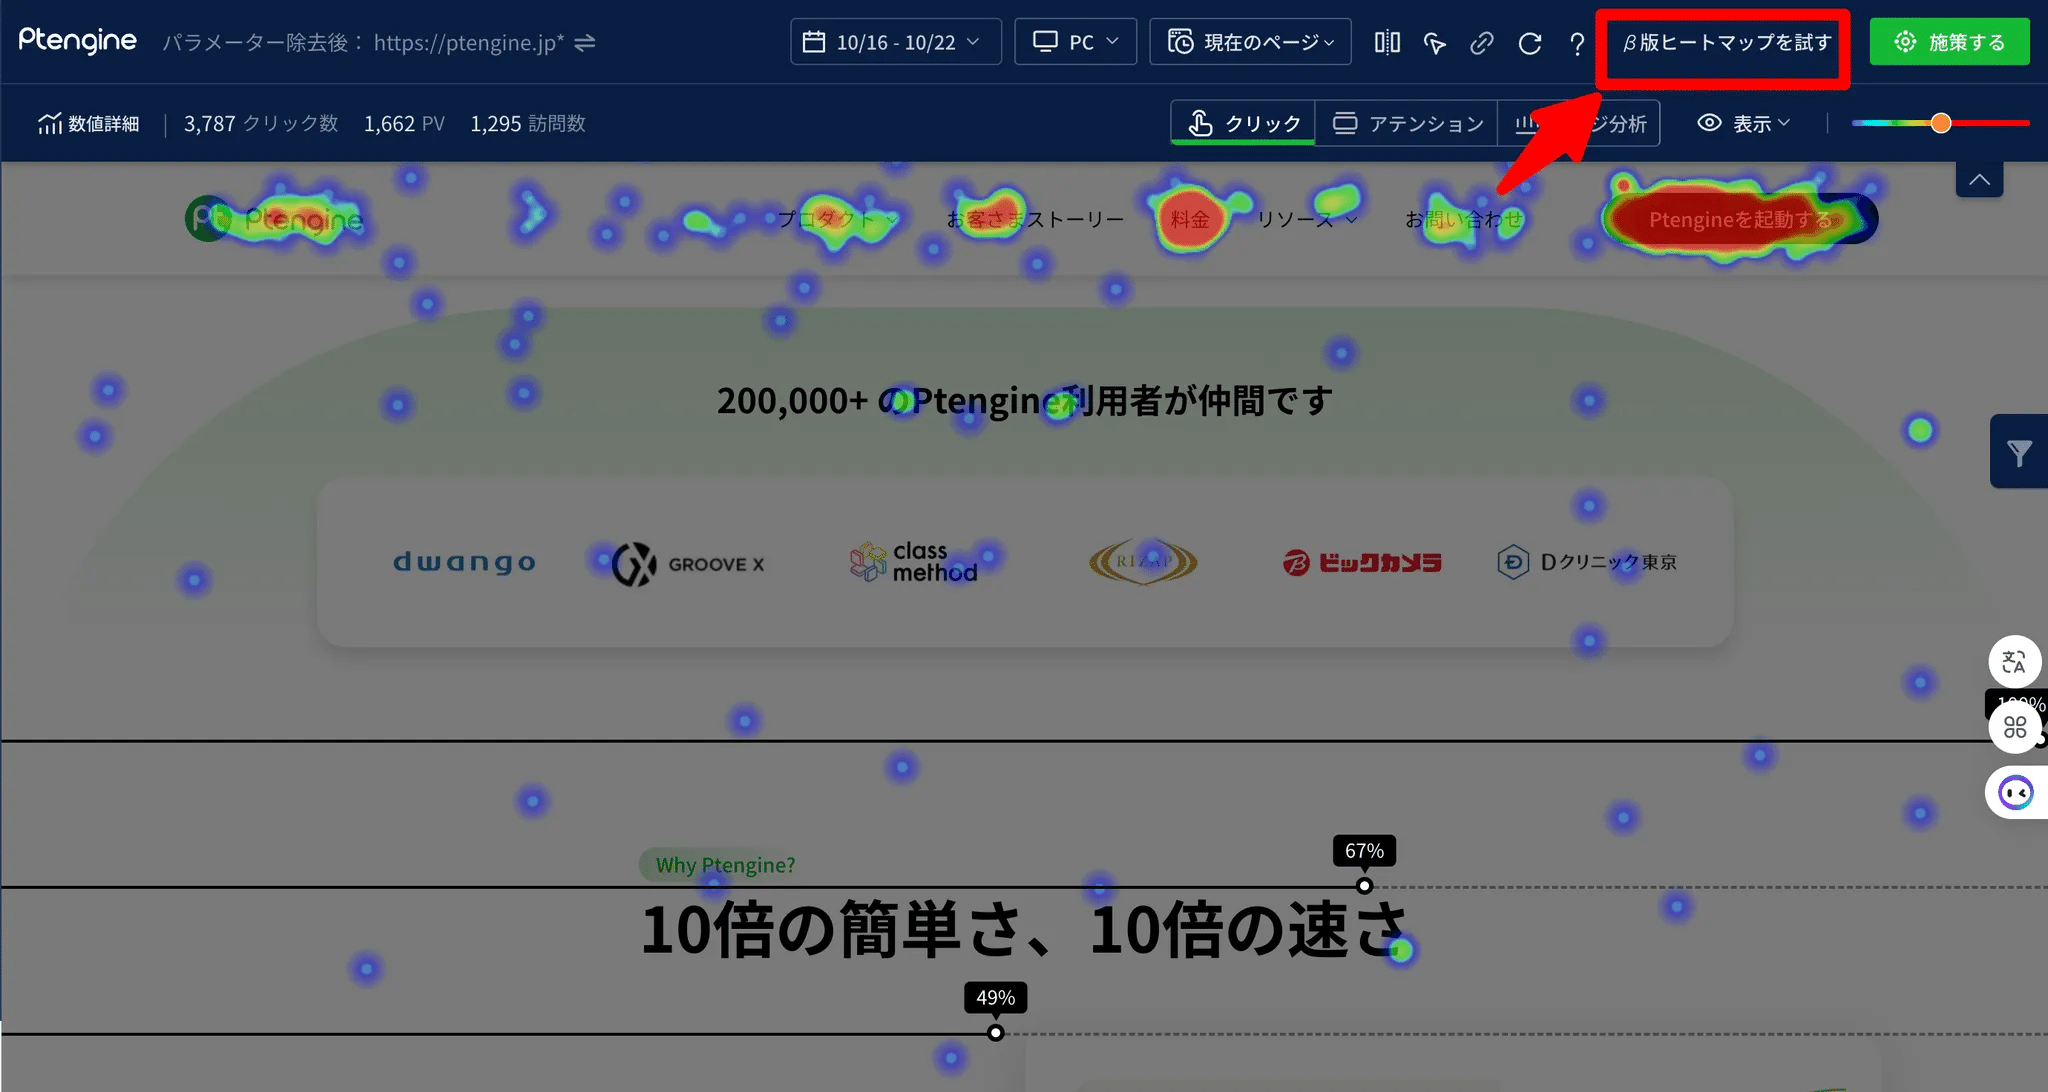This screenshot has width=2048, height=1092.
Task: Copy the heatmap share link icon
Action: (x=1481, y=43)
